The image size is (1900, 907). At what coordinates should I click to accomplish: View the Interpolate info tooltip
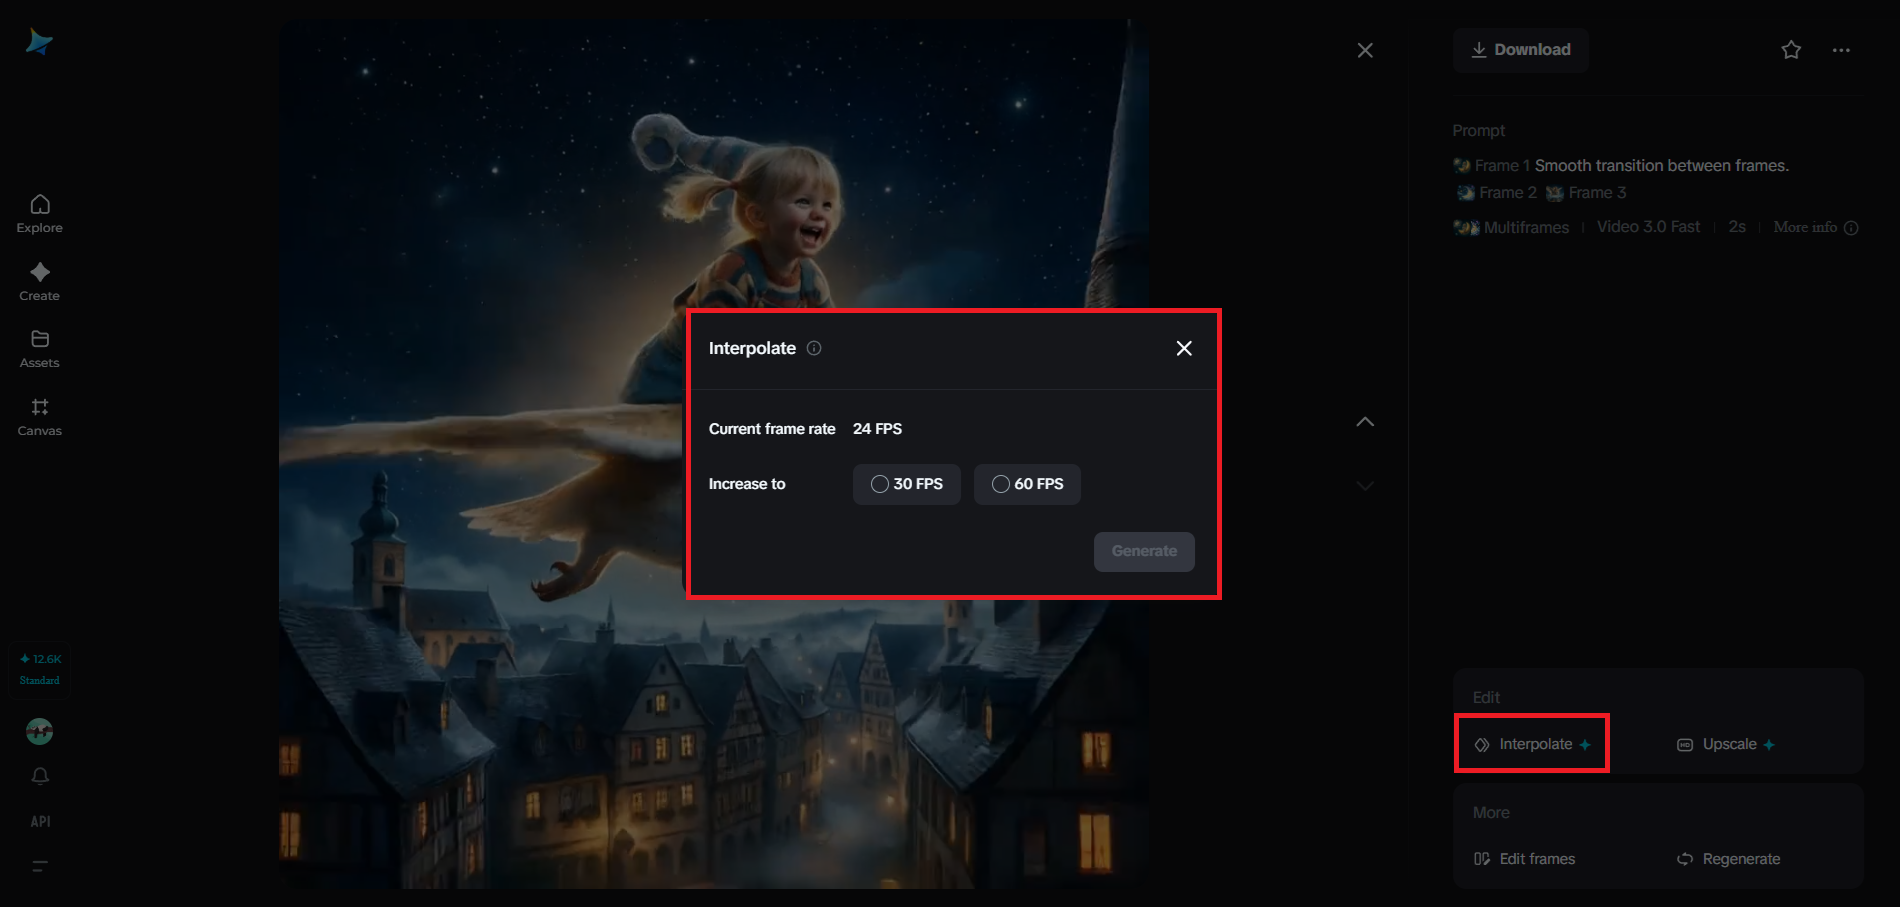coord(814,348)
